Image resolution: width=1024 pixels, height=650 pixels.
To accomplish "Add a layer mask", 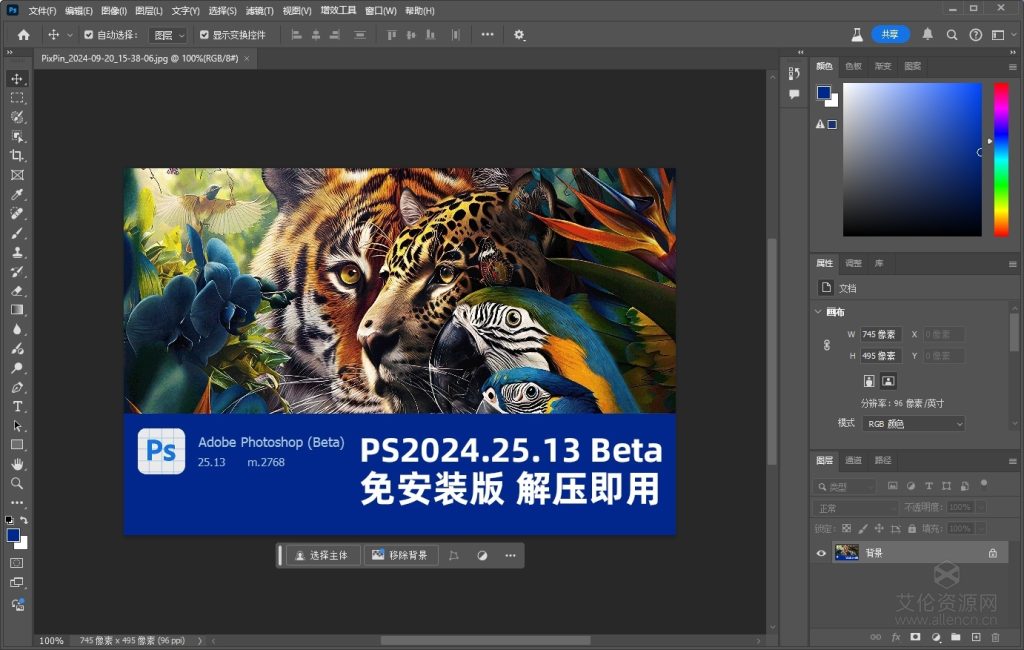I will pyautogui.click(x=916, y=637).
